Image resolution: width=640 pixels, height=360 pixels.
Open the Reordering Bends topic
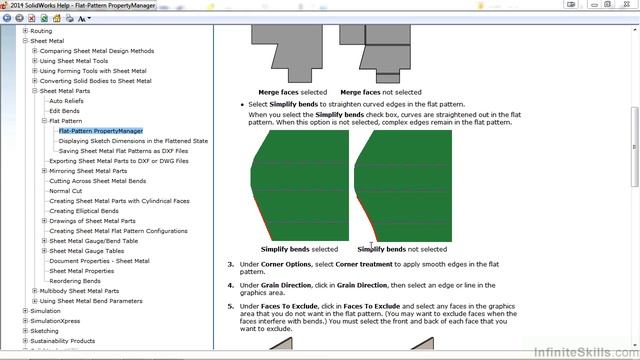[75, 281]
